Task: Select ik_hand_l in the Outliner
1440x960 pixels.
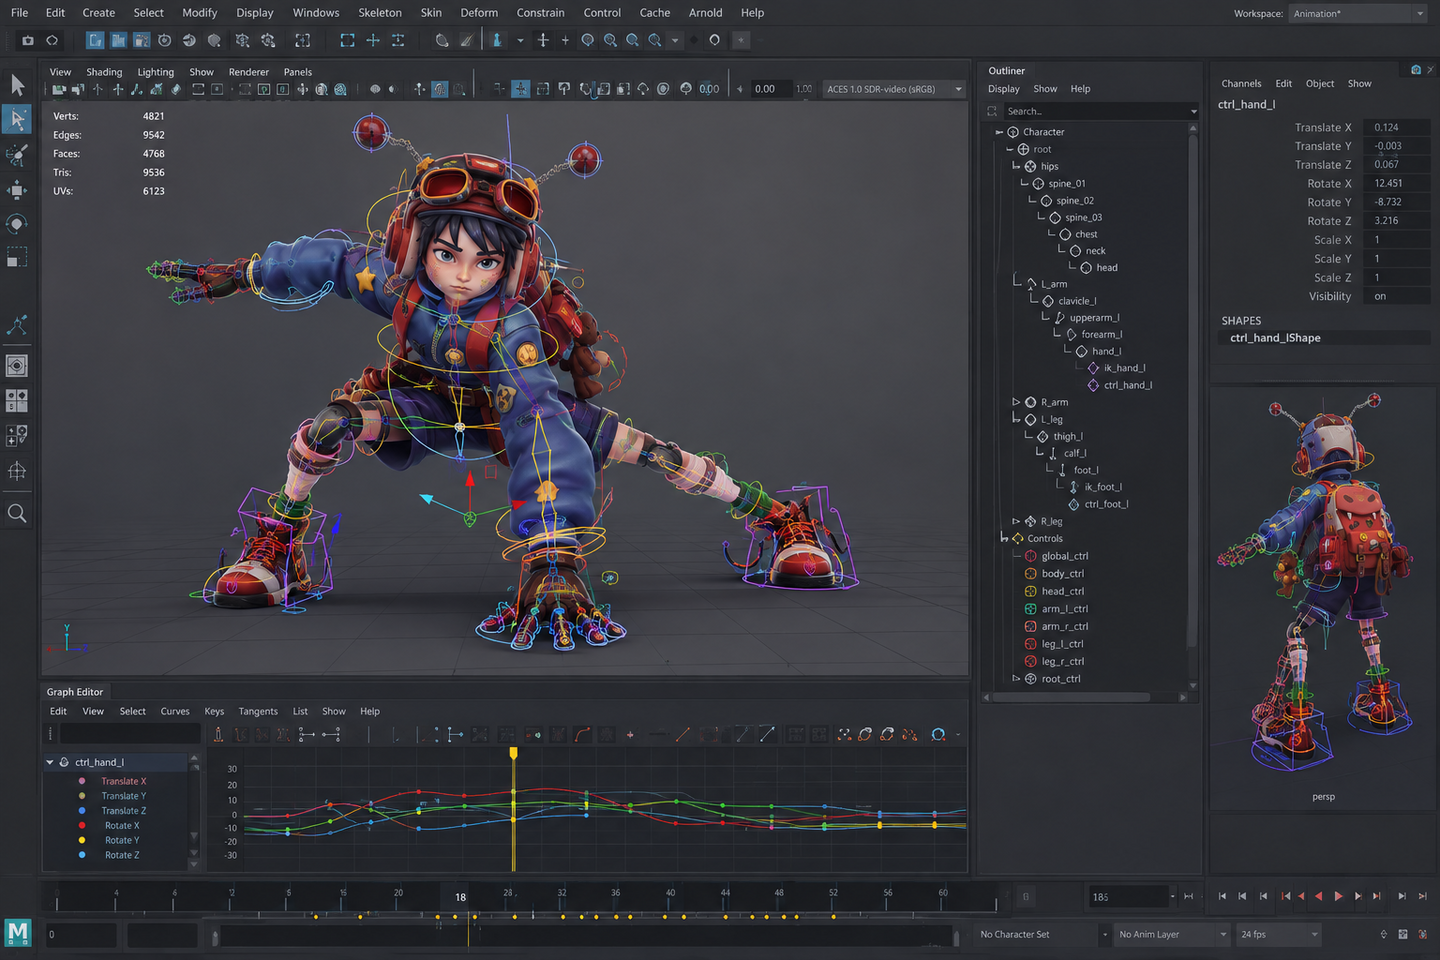Action: click(1124, 368)
